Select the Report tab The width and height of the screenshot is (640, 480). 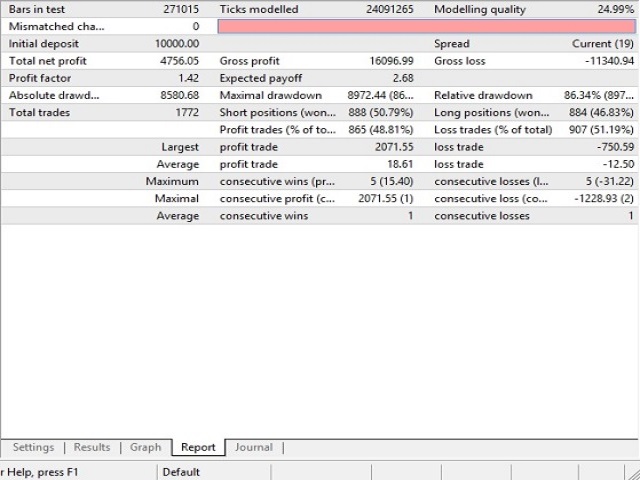pyautogui.click(x=198, y=448)
